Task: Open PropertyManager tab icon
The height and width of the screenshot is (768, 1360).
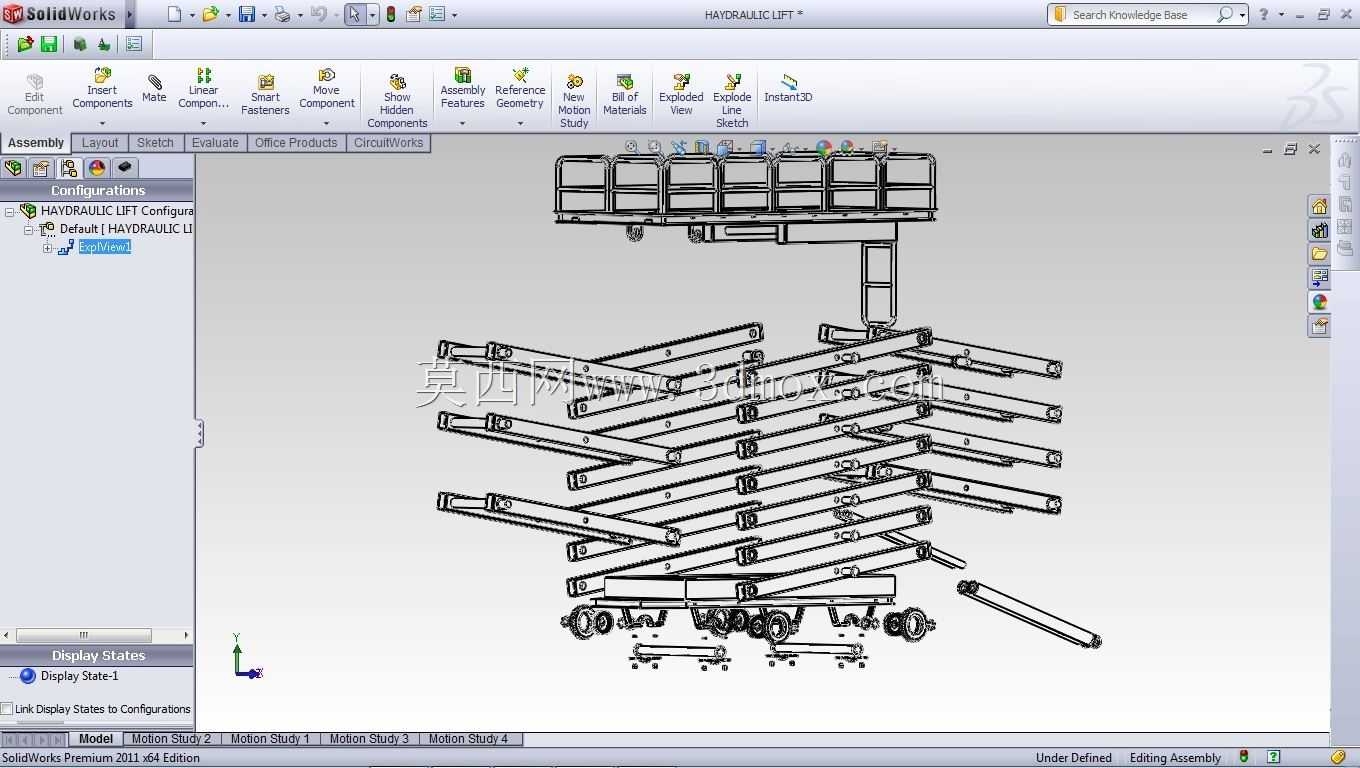Action: click(x=41, y=168)
